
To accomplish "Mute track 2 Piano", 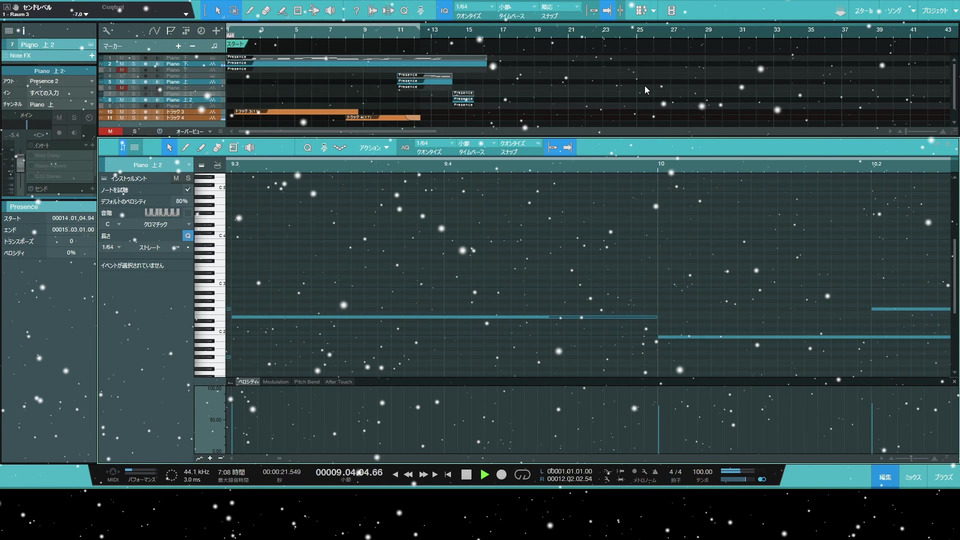I will [122, 64].
